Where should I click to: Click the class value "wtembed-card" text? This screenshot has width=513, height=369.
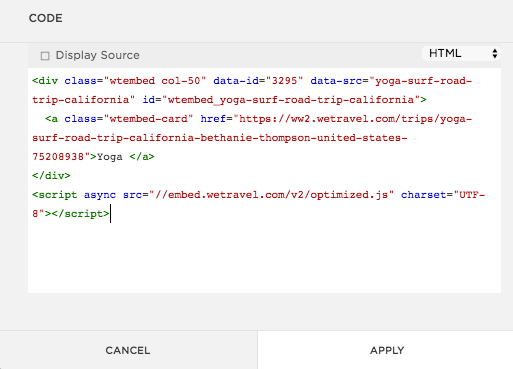click(148, 119)
